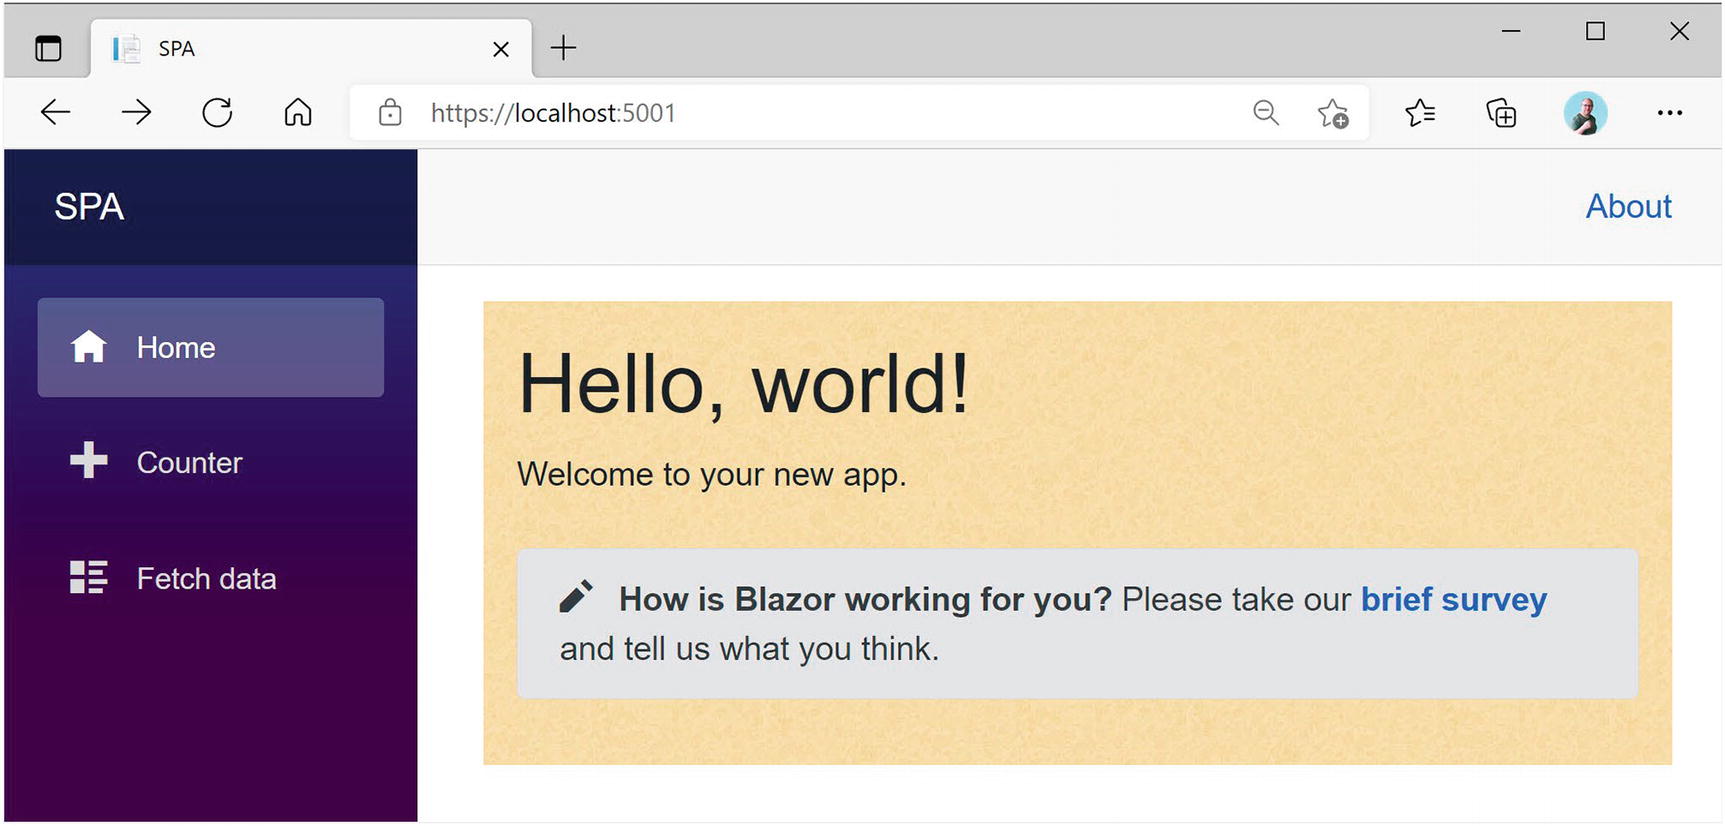The image size is (1725, 826).
Task: Click the About link
Action: pyautogui.click(x=1628, y=206)
